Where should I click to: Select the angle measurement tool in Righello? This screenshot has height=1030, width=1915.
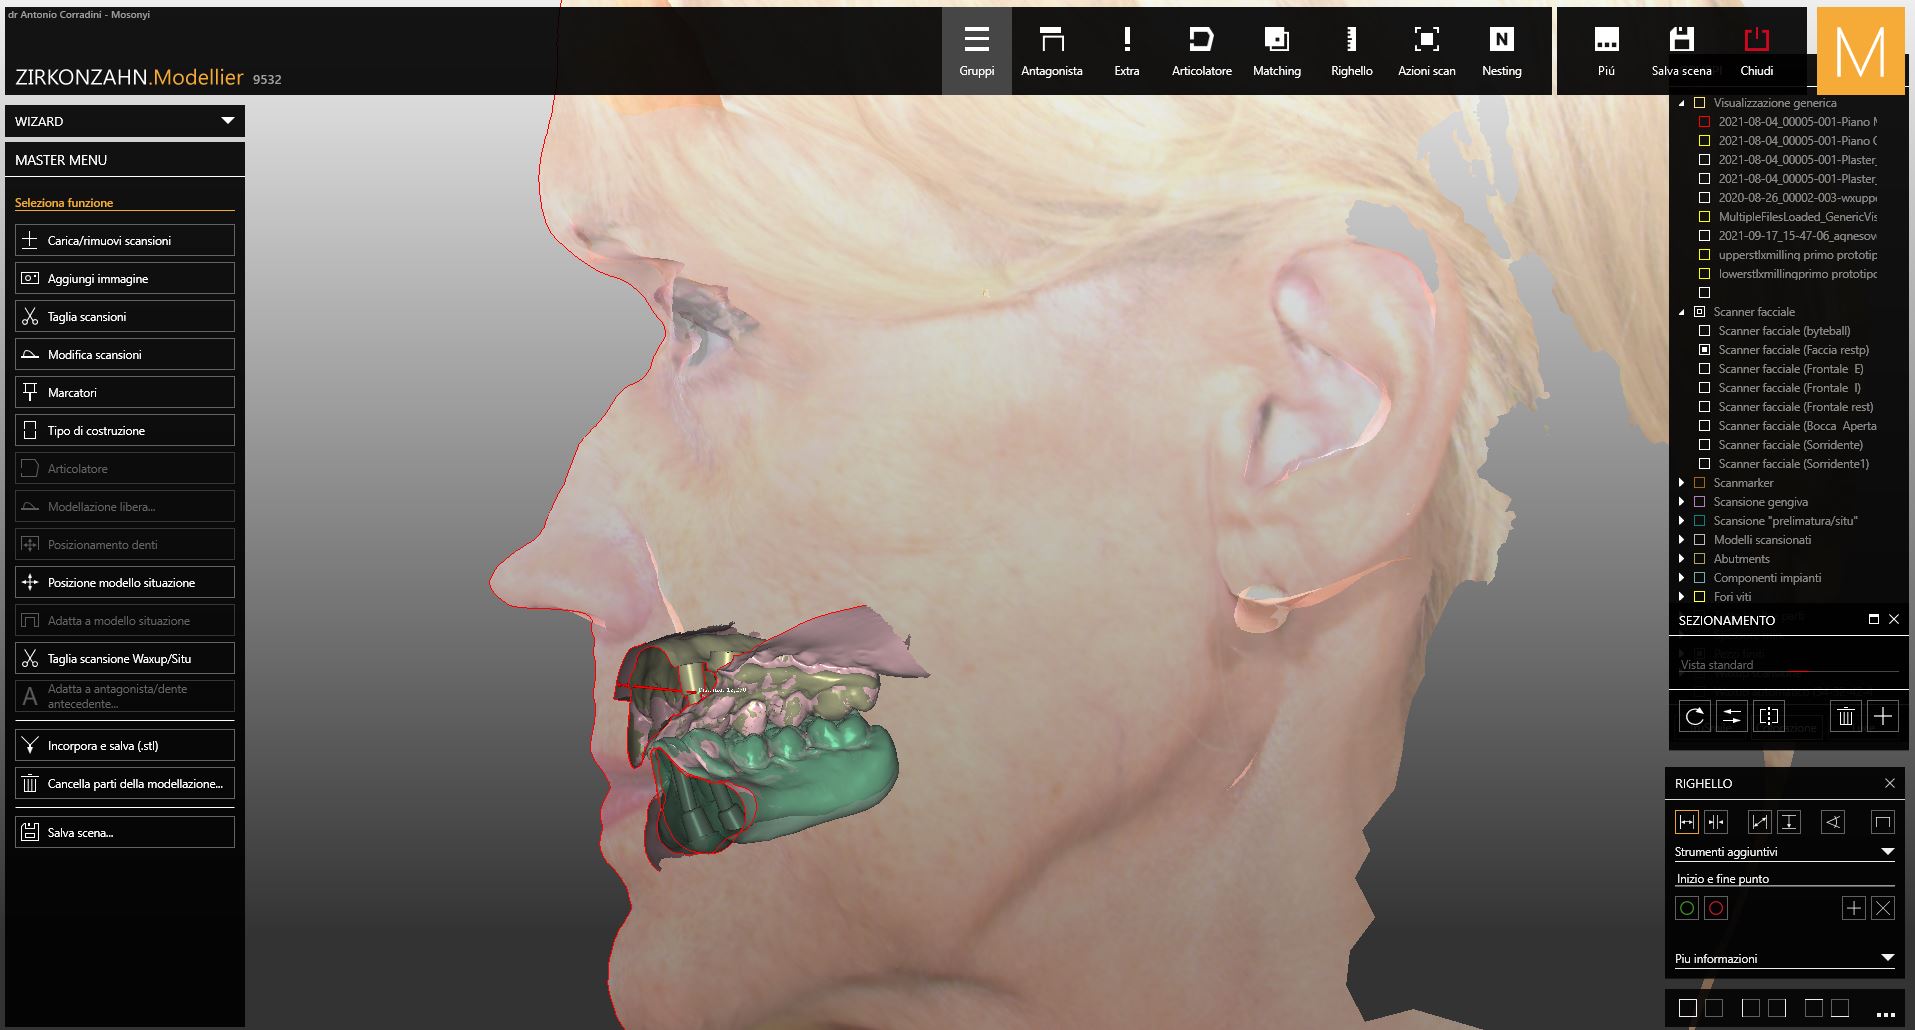(x=1833, y=822)
